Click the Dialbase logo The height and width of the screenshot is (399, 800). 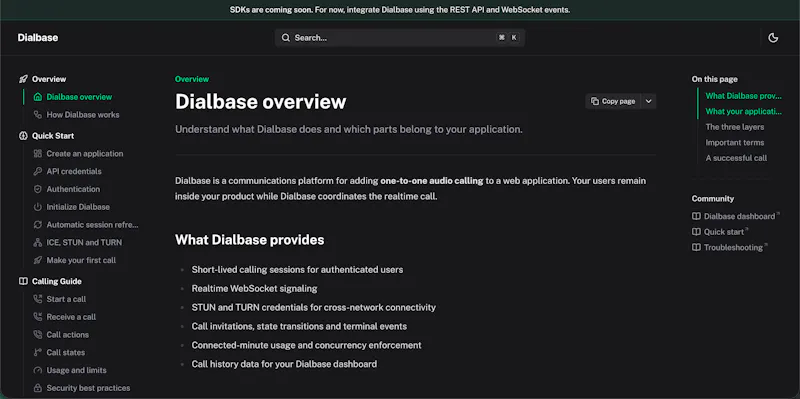[38, 38]
